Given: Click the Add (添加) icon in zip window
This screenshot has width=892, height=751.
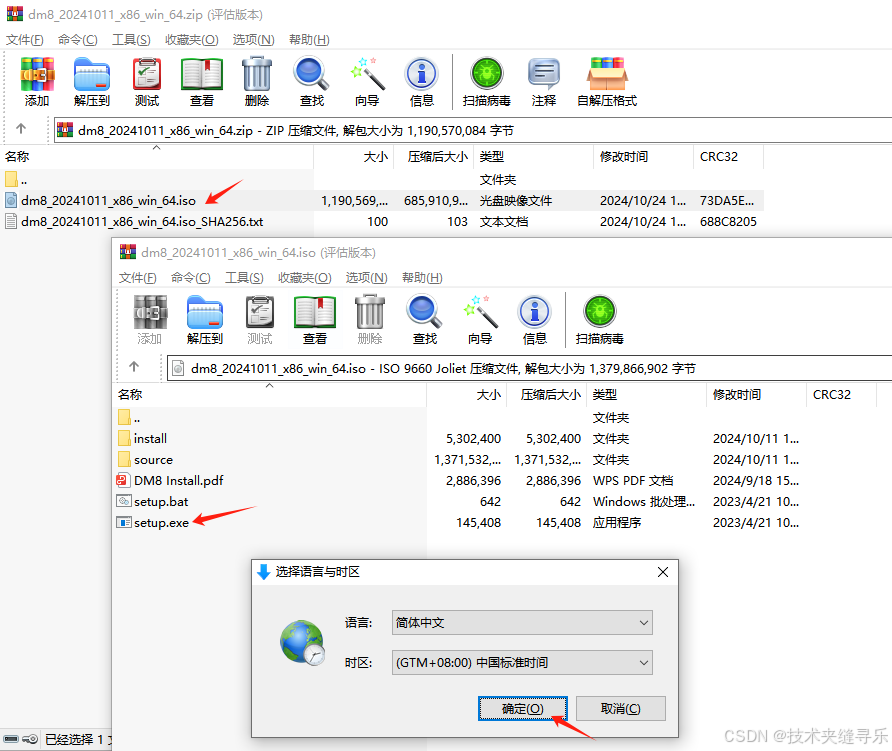Looking at the screenshot, I should click(x=37, y=81).
